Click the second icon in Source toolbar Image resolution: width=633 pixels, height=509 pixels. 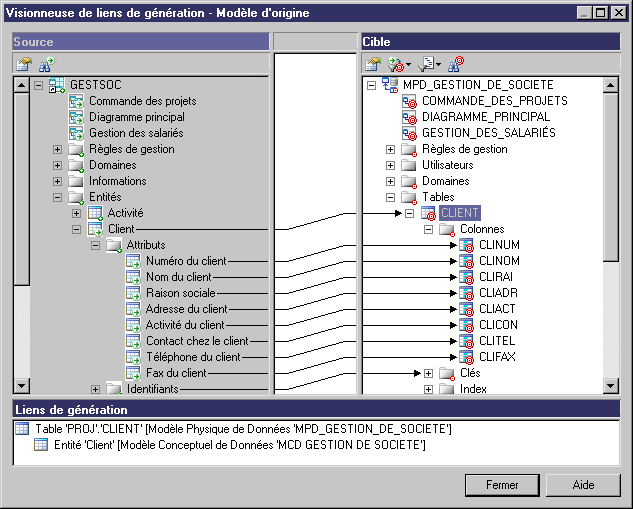45,64
